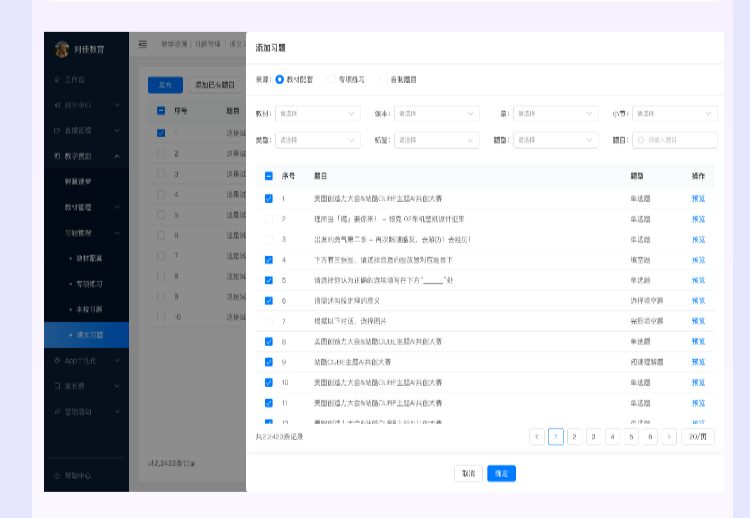Go to the next page arrow
Screen dimensions: 750x518
tap(669, 437)
